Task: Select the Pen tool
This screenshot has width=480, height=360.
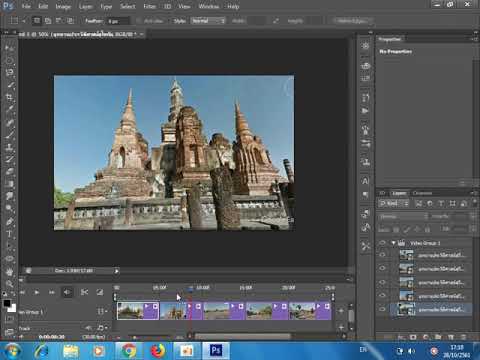Action: tap(9, 221)
